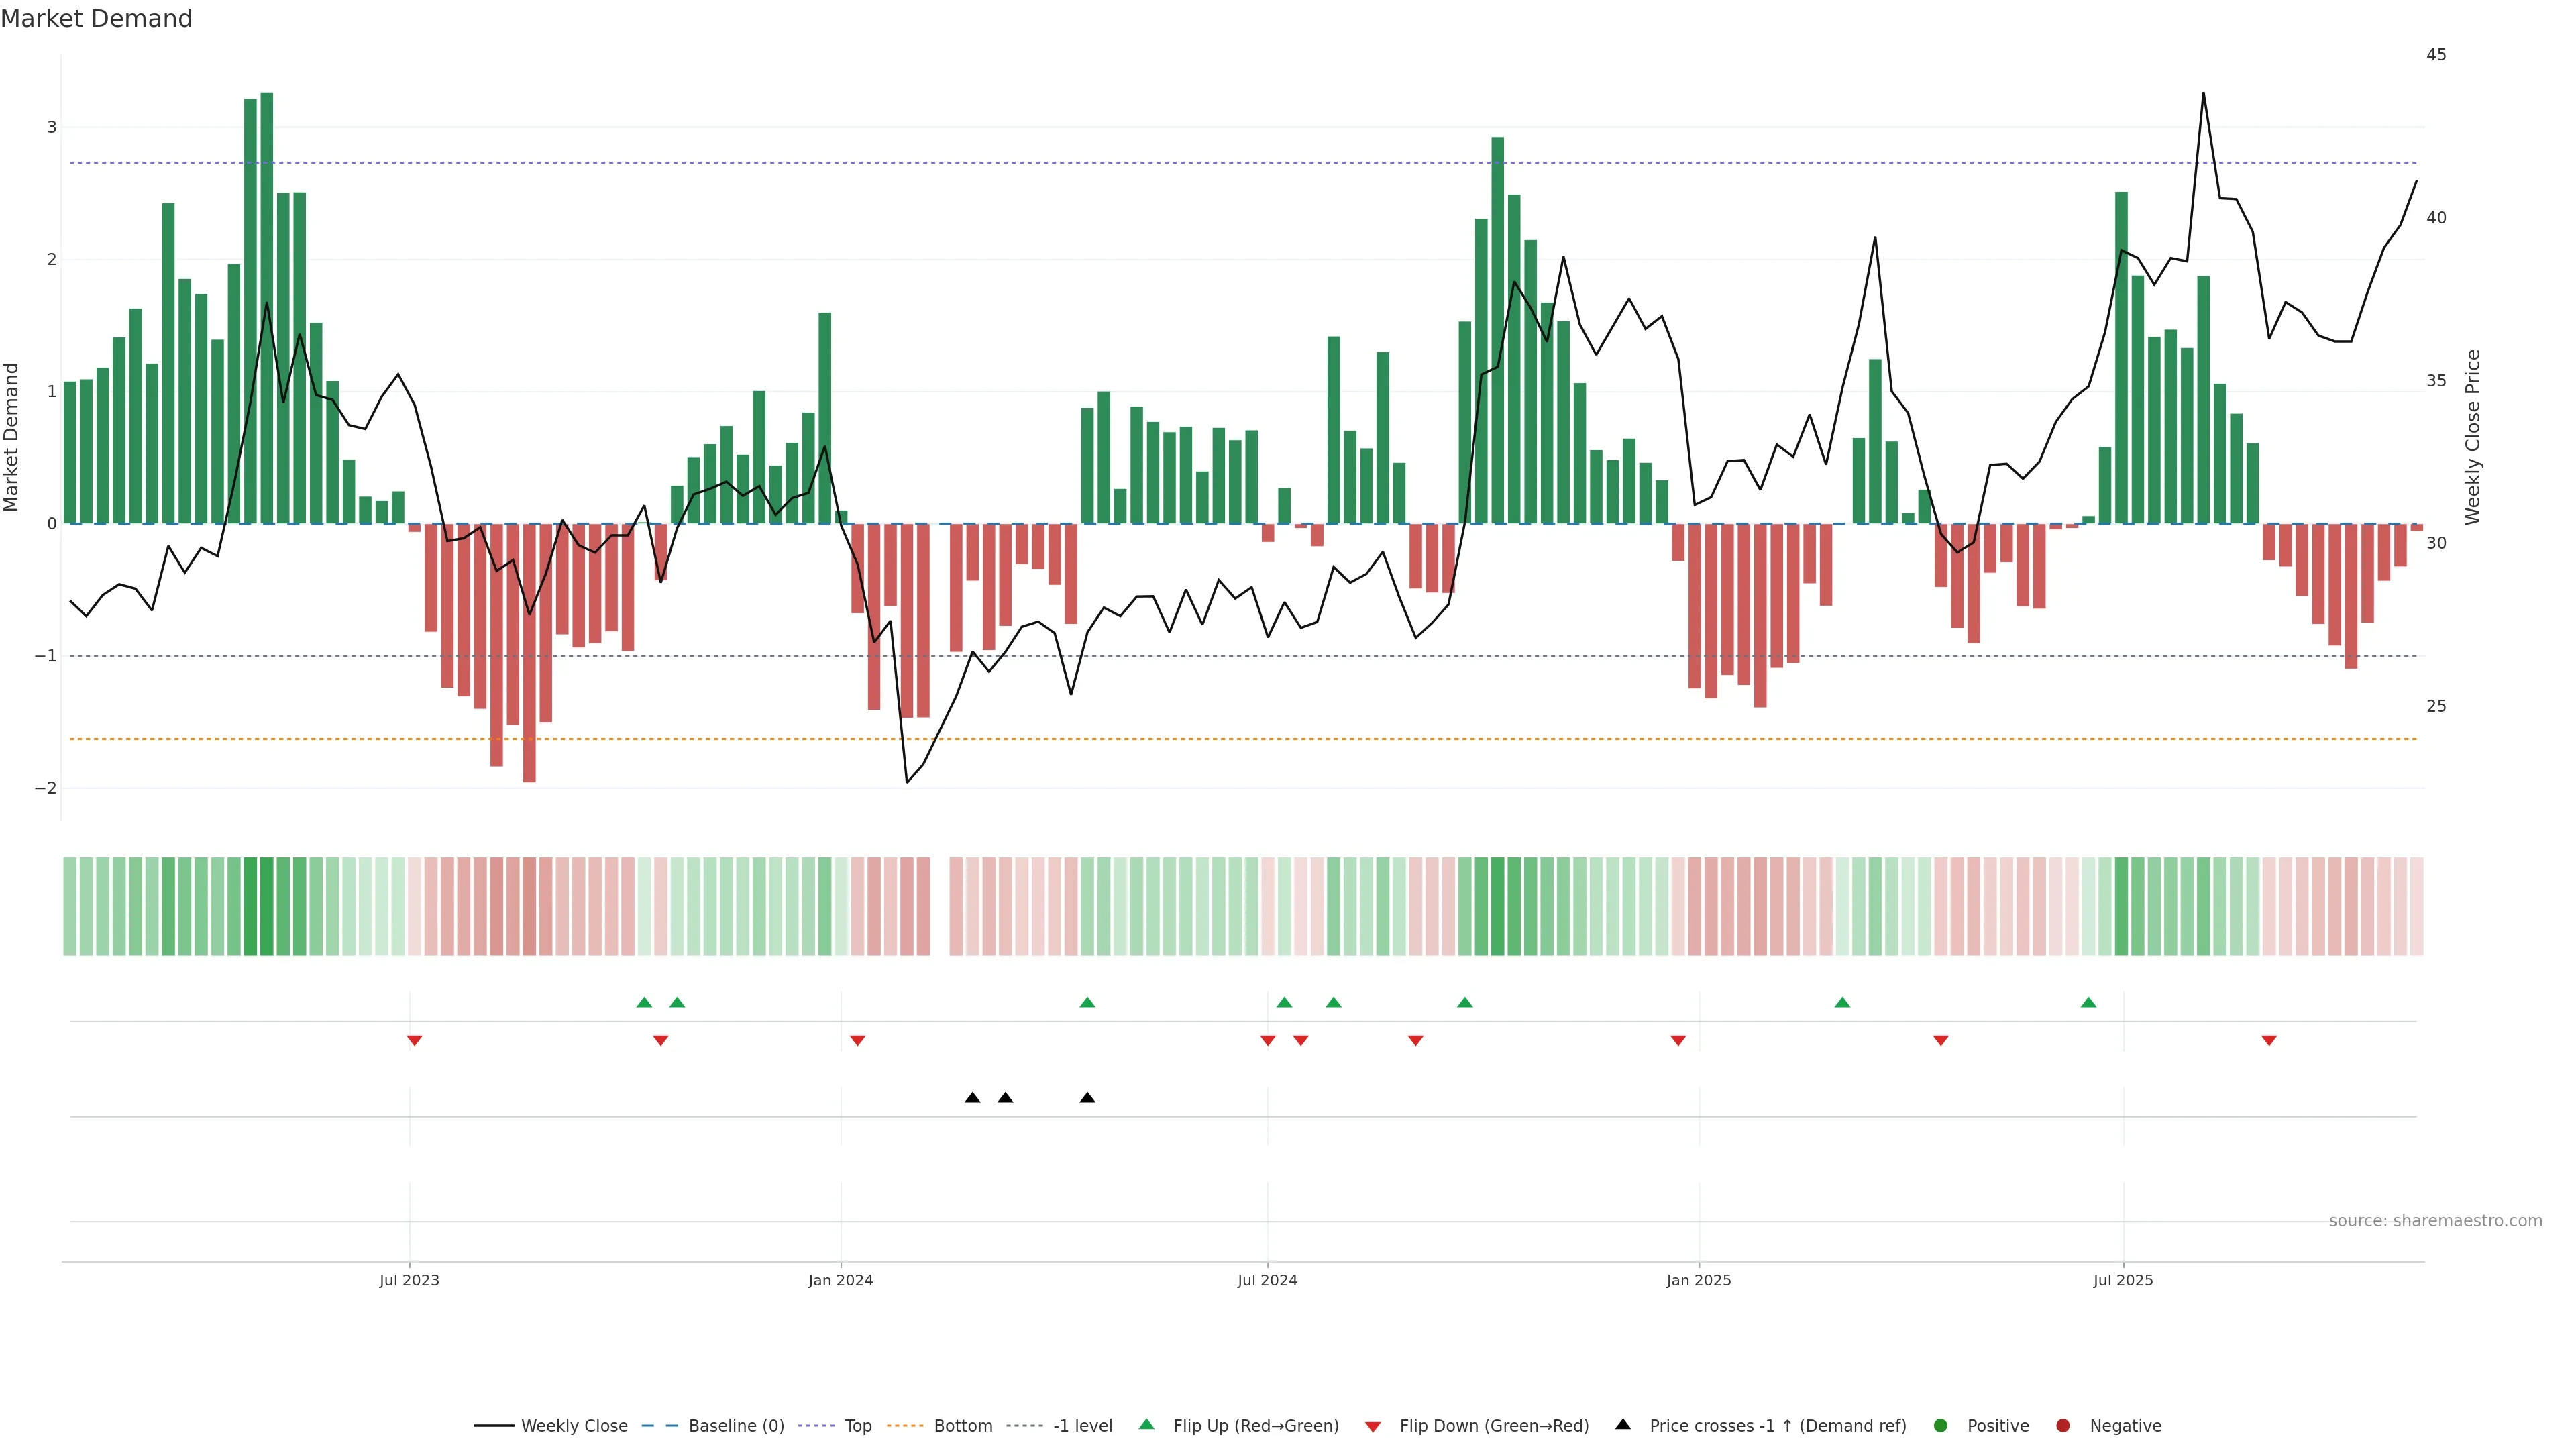Click the last red flip-down marker after Jul 2025

[2269, 1041]
